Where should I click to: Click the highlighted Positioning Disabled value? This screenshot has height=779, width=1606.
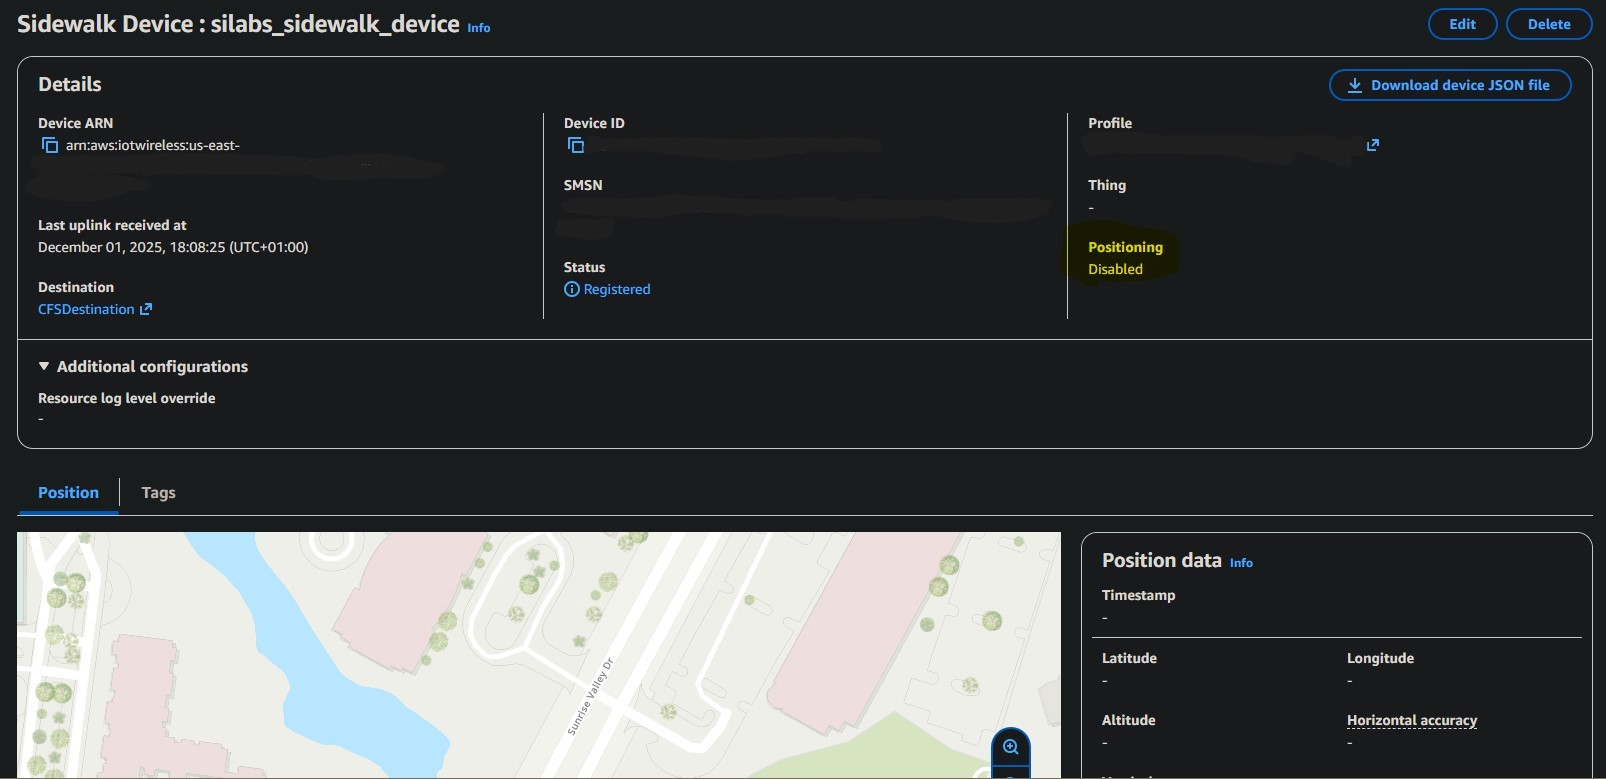tap(1115, 269)
